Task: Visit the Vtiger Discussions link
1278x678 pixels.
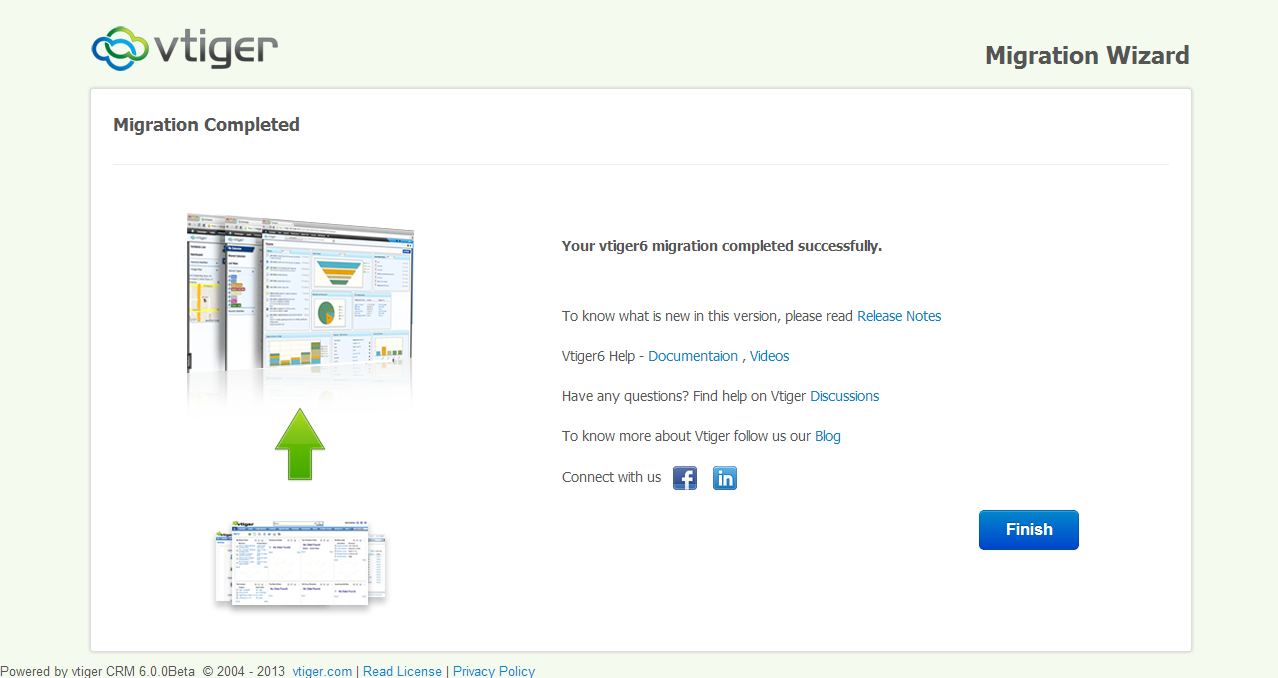Action: [844, 396]
